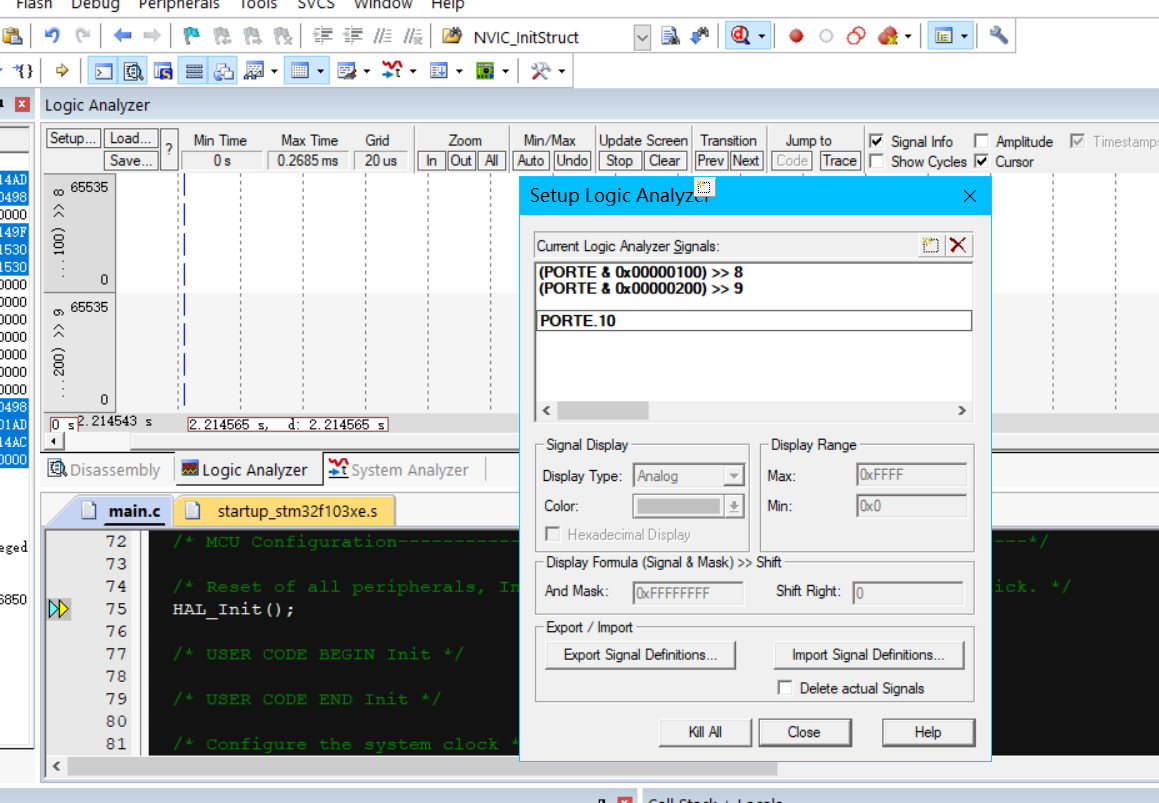Expand the Analysis Windows dropdown arrow

[412, 72]
